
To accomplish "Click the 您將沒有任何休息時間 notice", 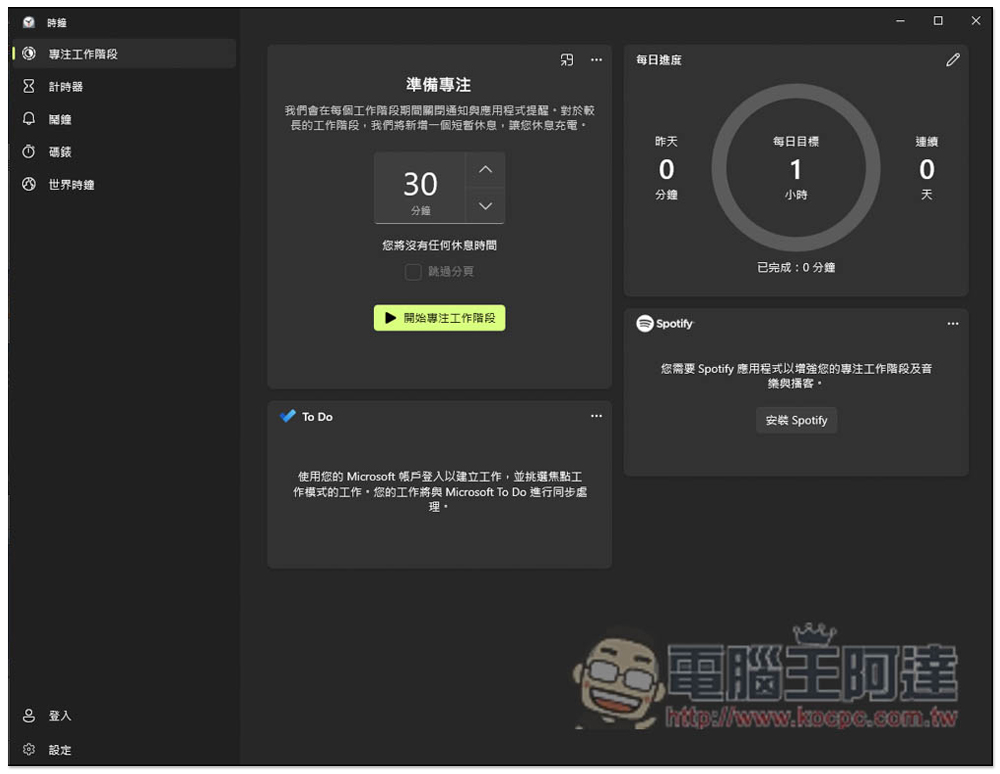I will tap(439, 245).
